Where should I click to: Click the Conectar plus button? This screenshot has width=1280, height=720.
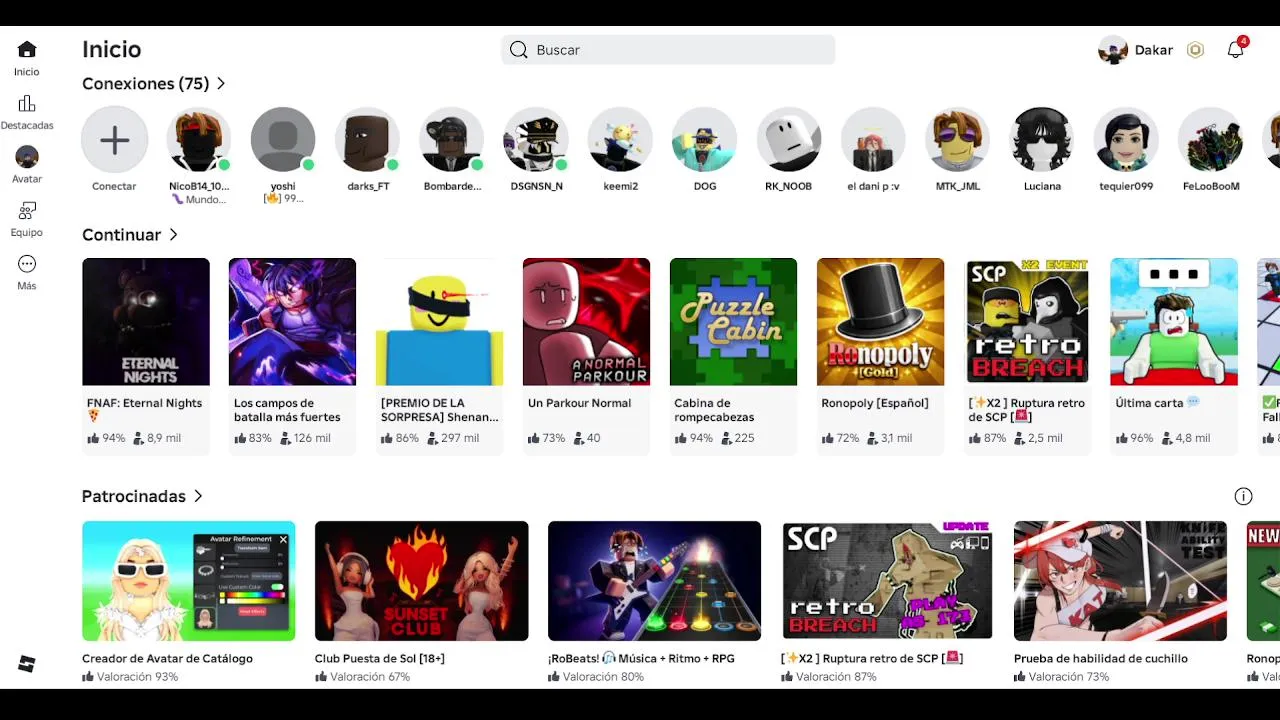114,140
